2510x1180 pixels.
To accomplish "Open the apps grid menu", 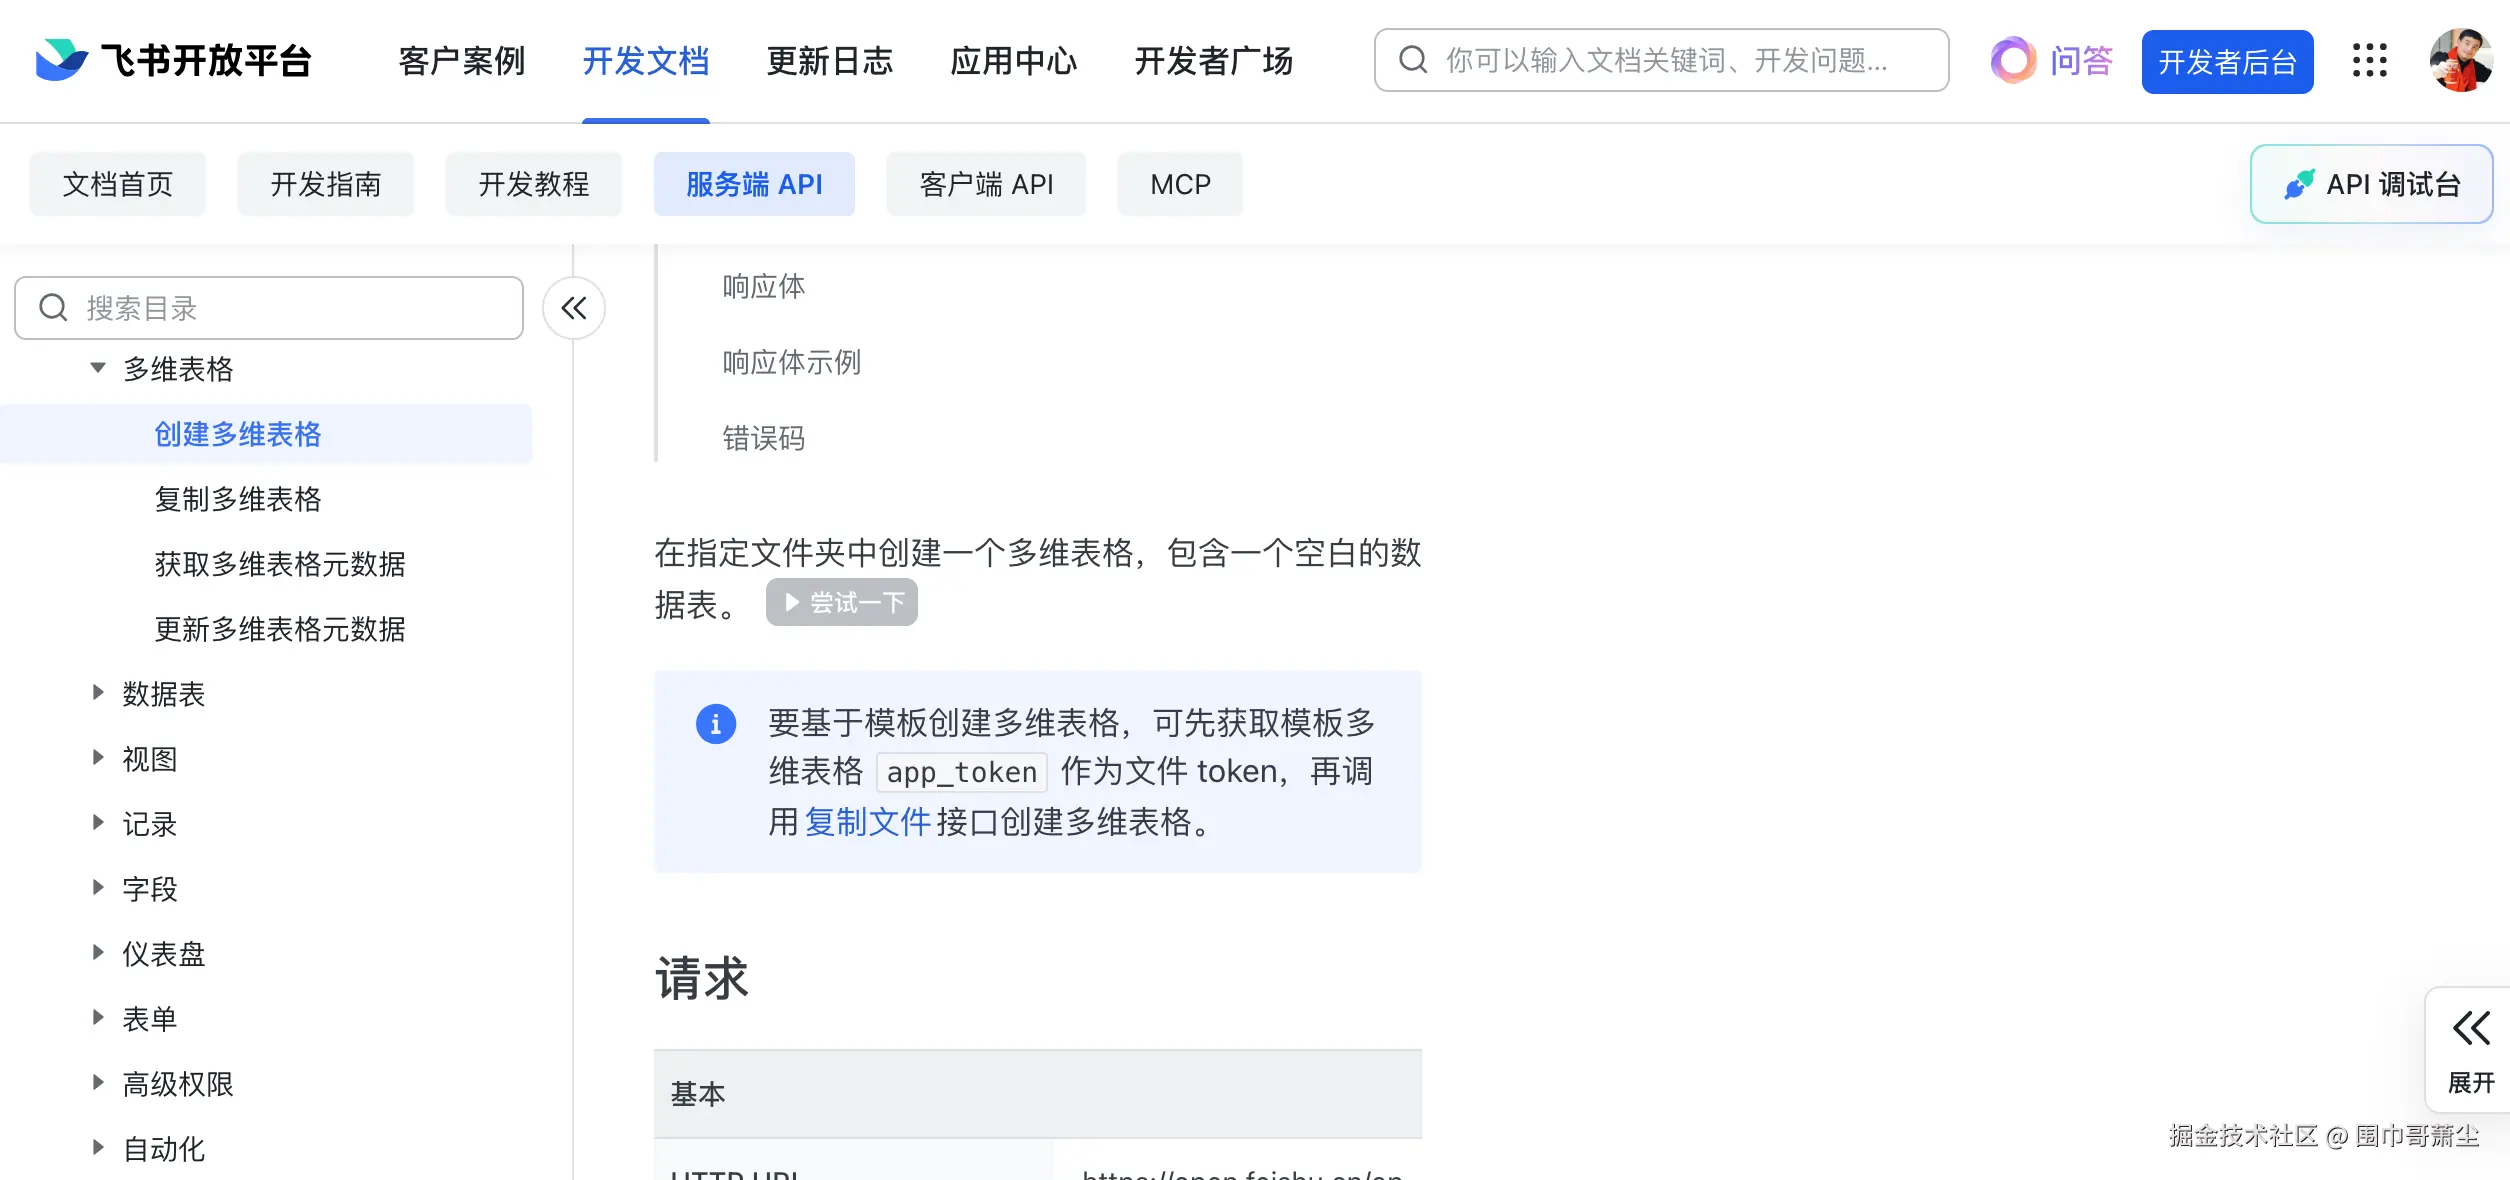I will pyautogui.click(x=2369, y=60).
